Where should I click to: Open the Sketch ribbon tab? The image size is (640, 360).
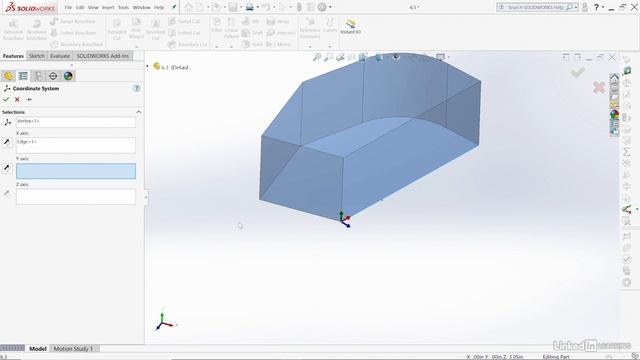[37, 56]
